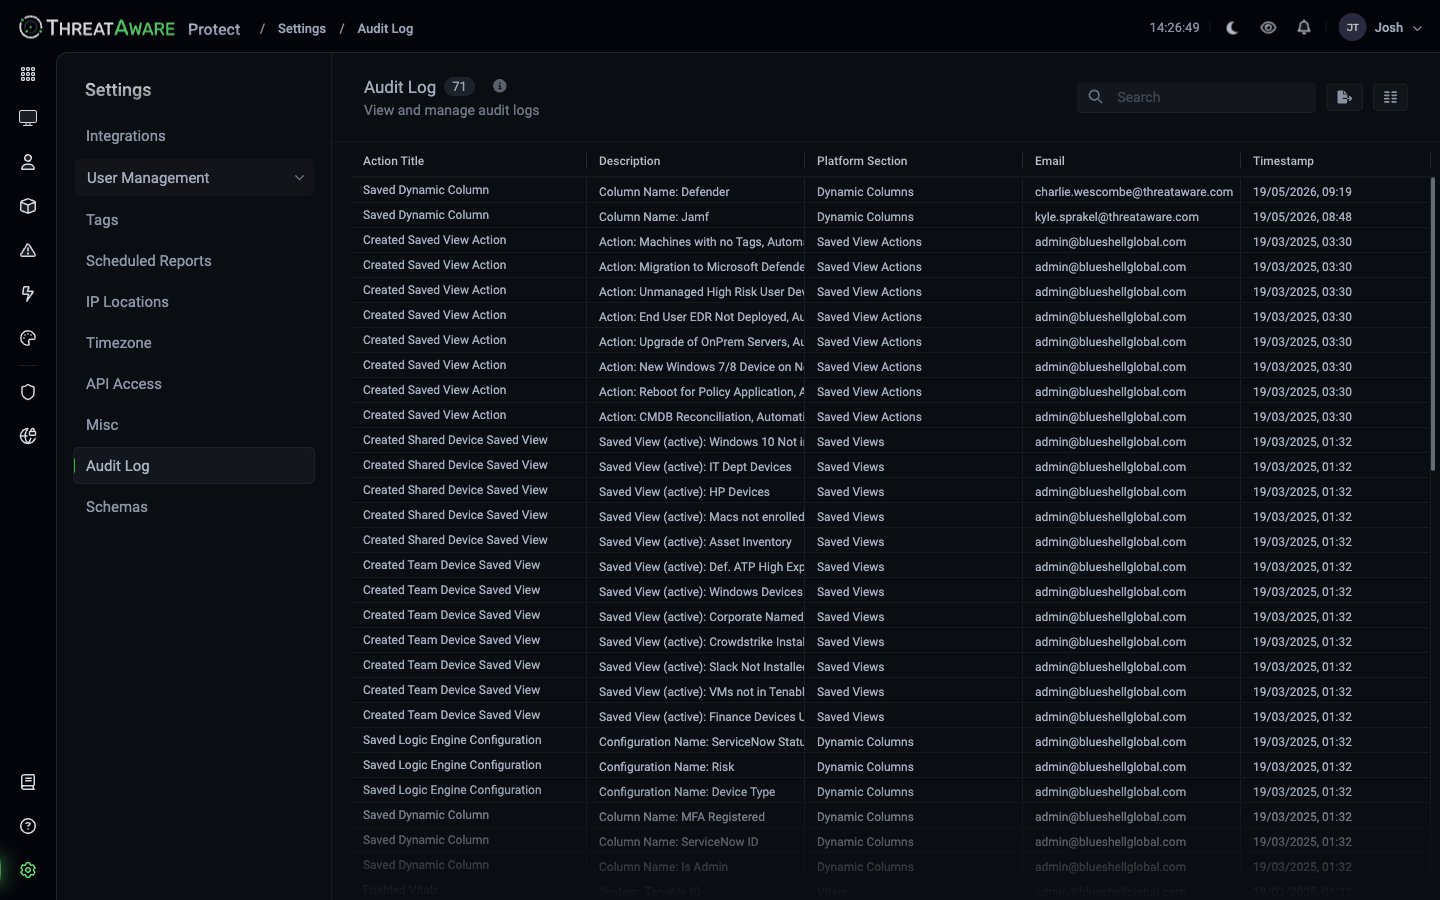Sort by Timestamp column header
The height and width of the screenshot is (900, 1440).
[1283, 161]
